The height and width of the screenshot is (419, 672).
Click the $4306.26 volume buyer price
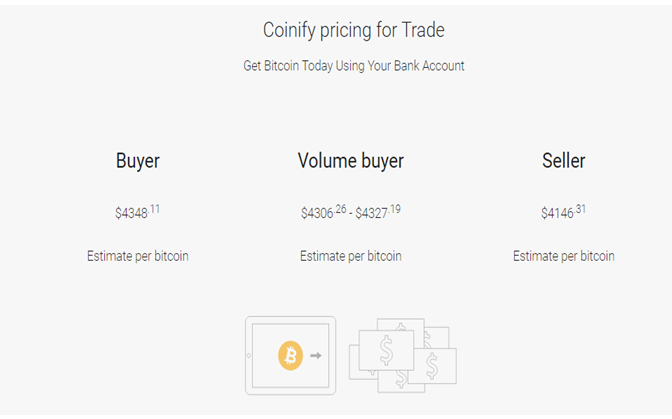pyautogui.click(x=324, y=212)
